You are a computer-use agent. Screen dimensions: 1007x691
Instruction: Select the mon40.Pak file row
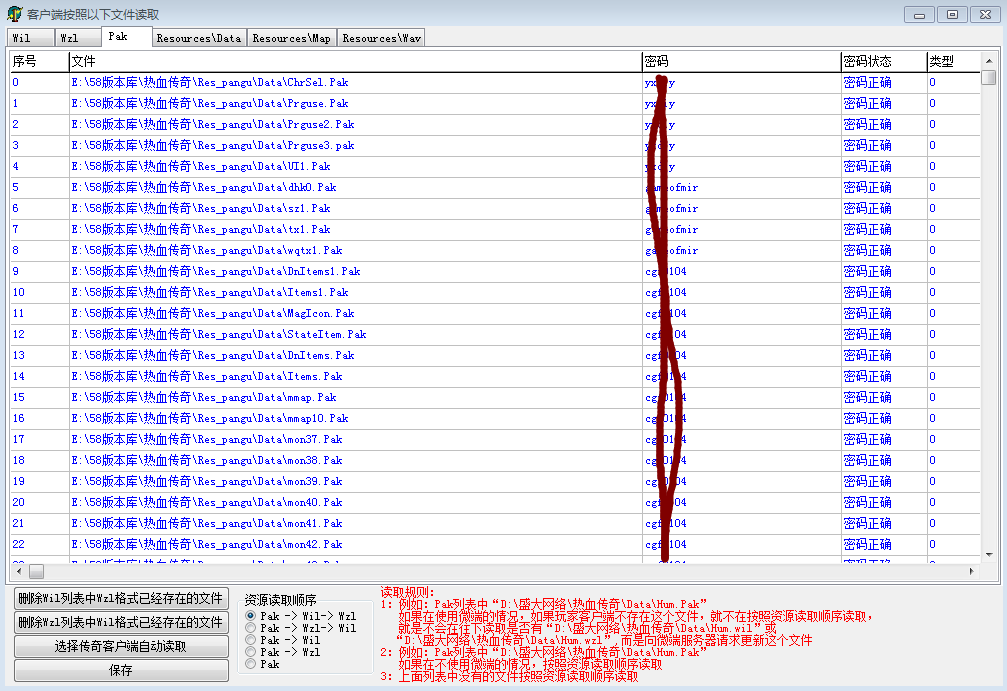coord(495,502)
